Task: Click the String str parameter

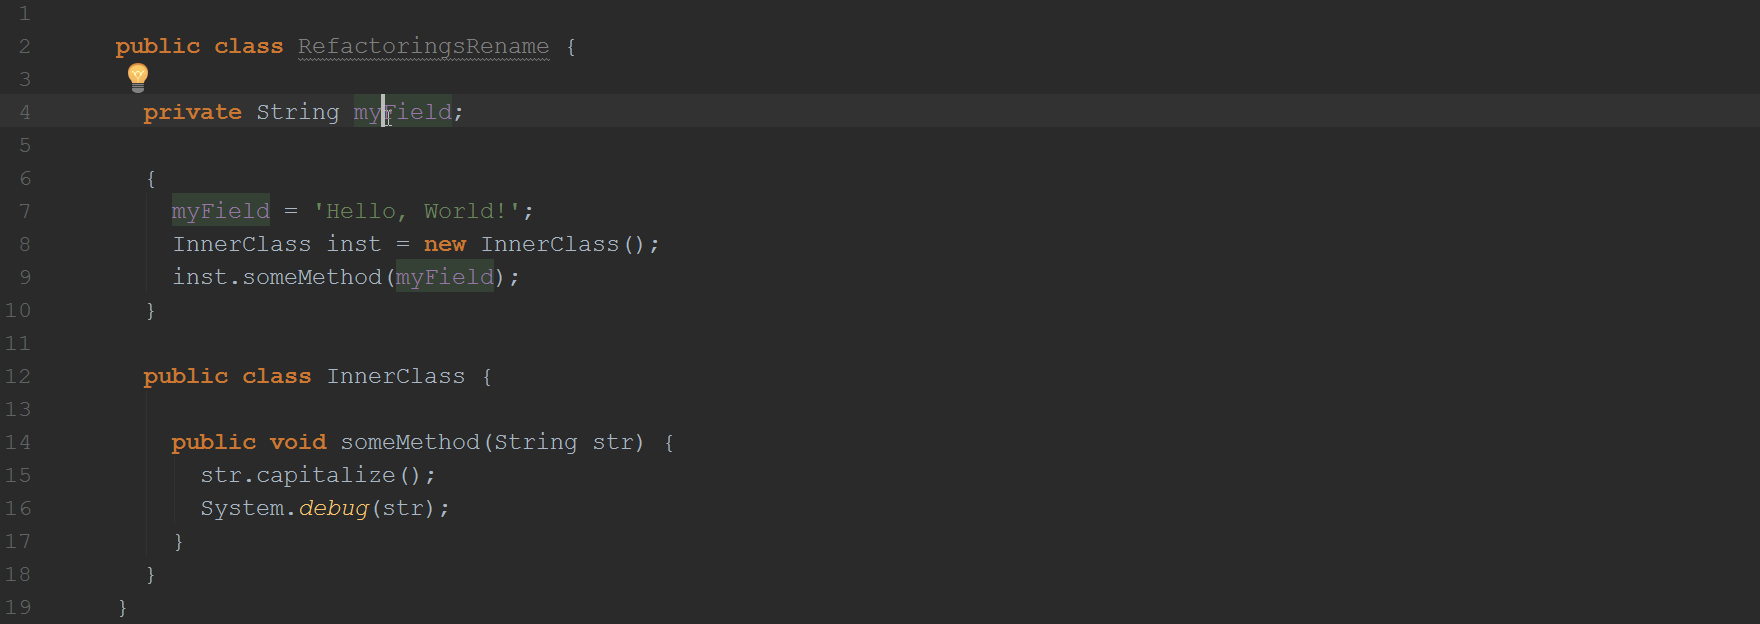Action: click(x=564, y=442)
